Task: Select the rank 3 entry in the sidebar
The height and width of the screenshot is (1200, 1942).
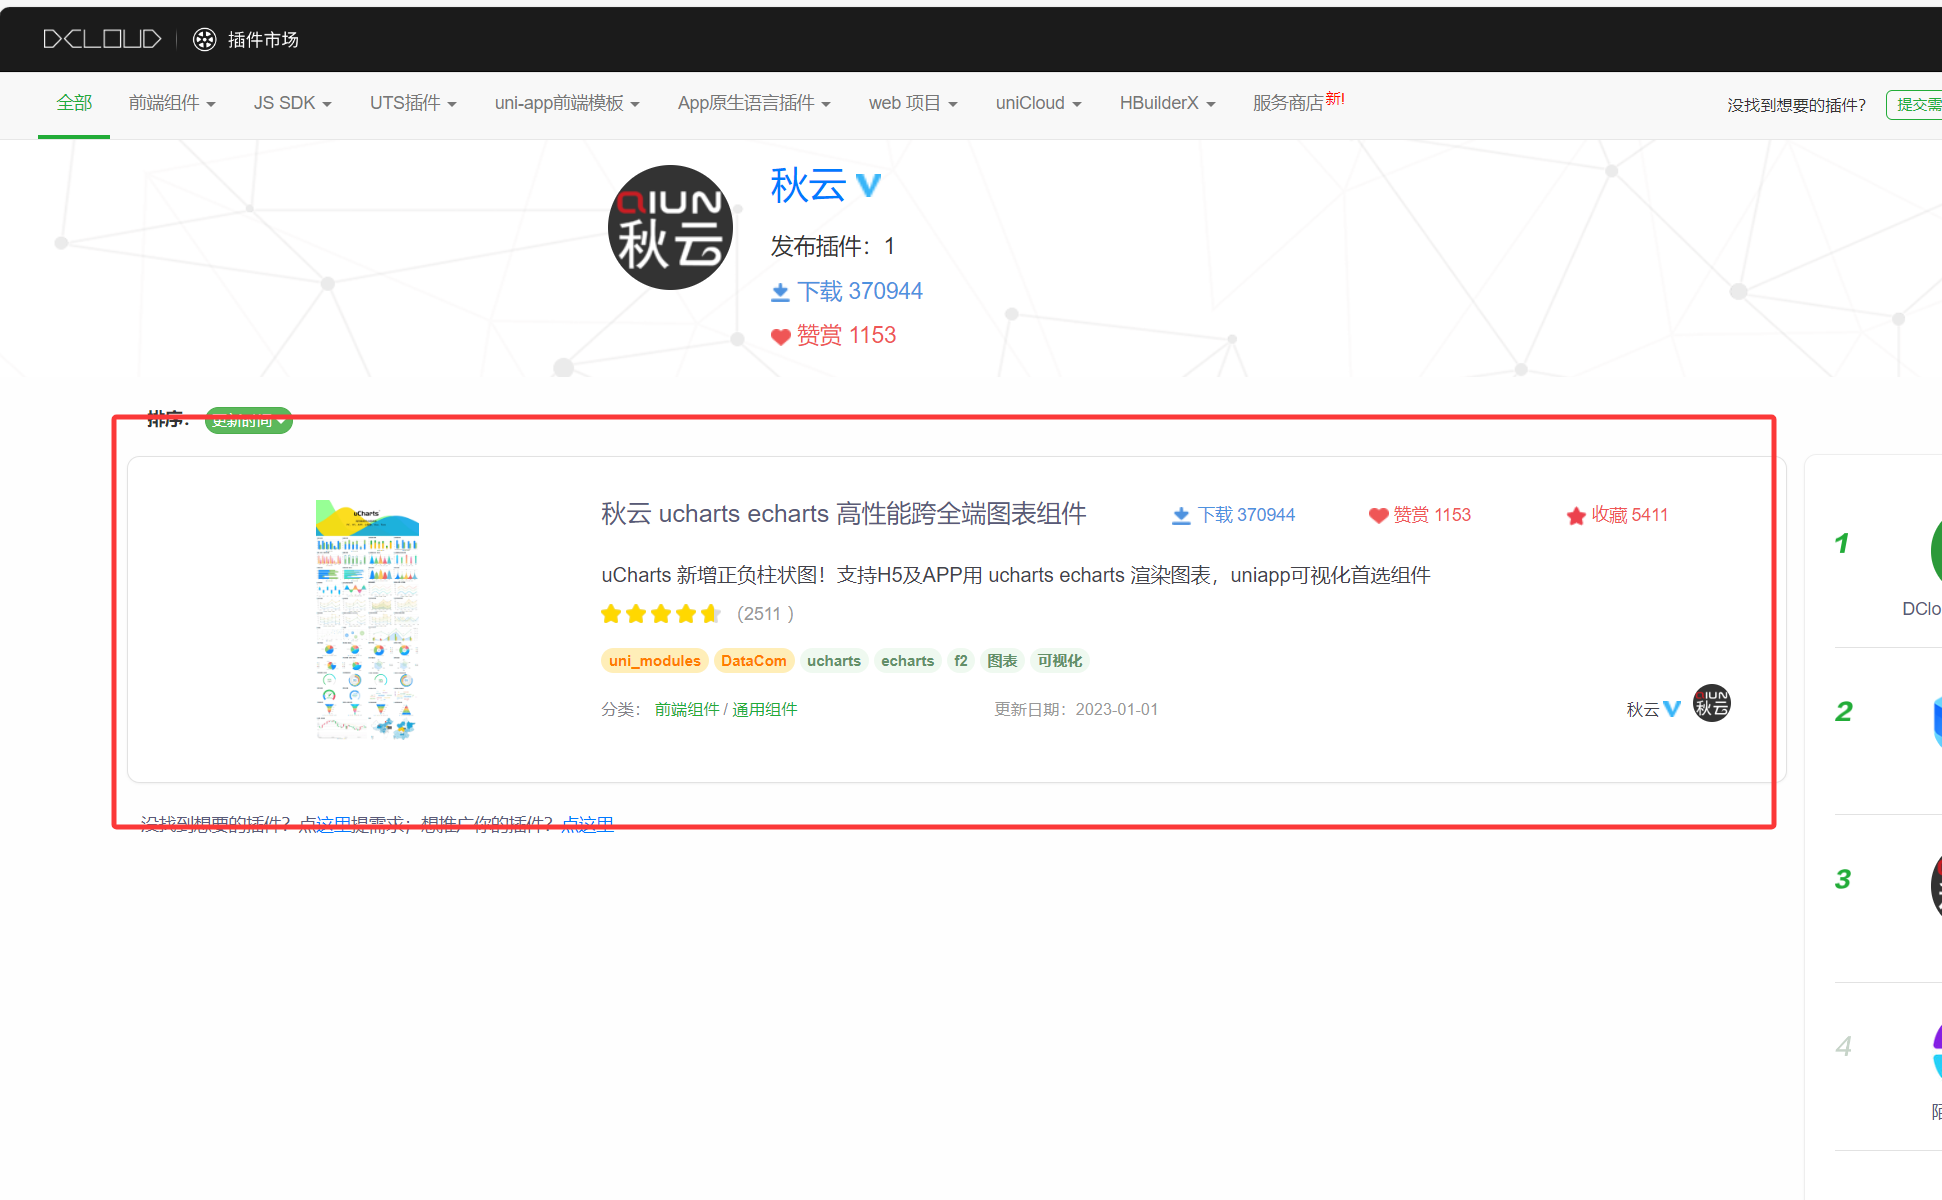Action: [x=1888, y=900]
